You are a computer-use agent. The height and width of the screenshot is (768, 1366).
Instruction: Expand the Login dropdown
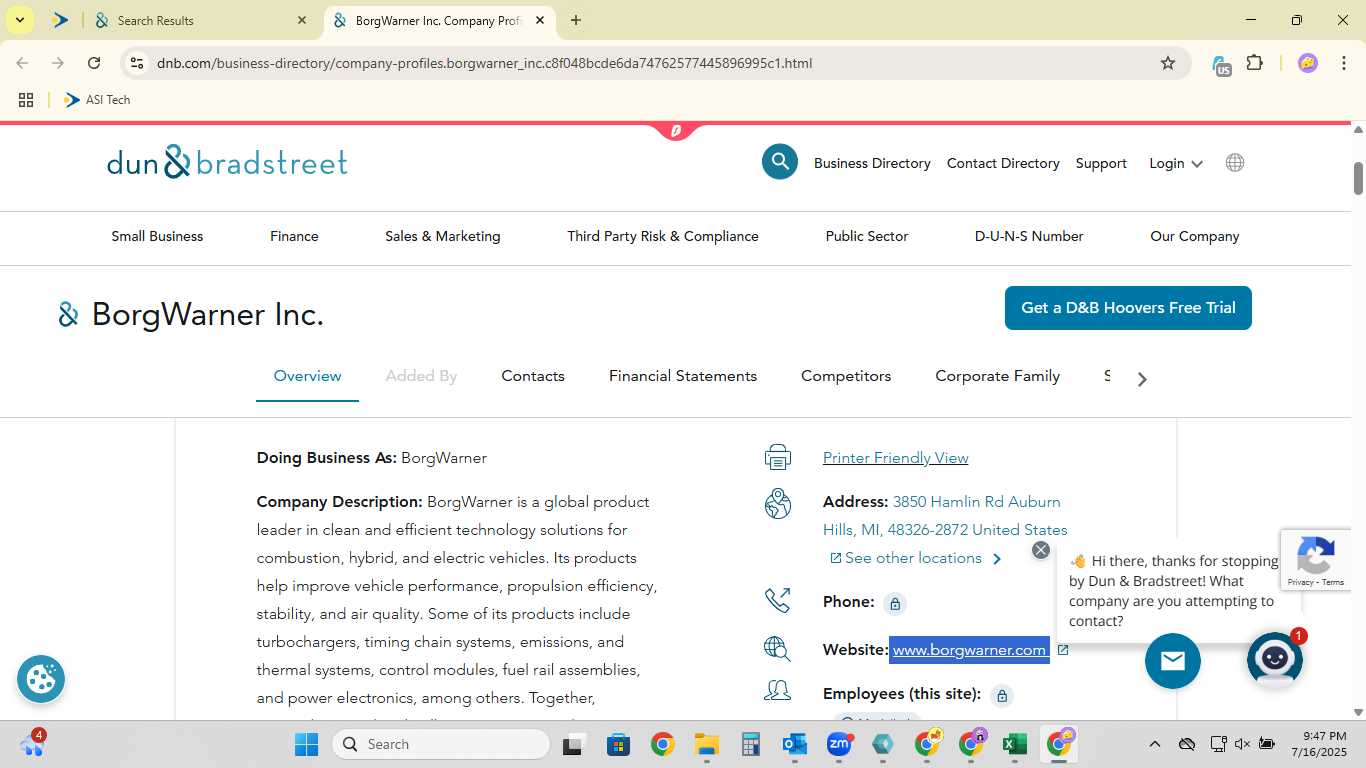1175,163
